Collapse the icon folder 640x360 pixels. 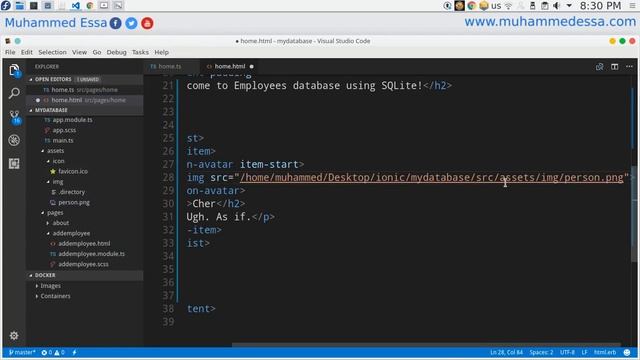(58, 161)
